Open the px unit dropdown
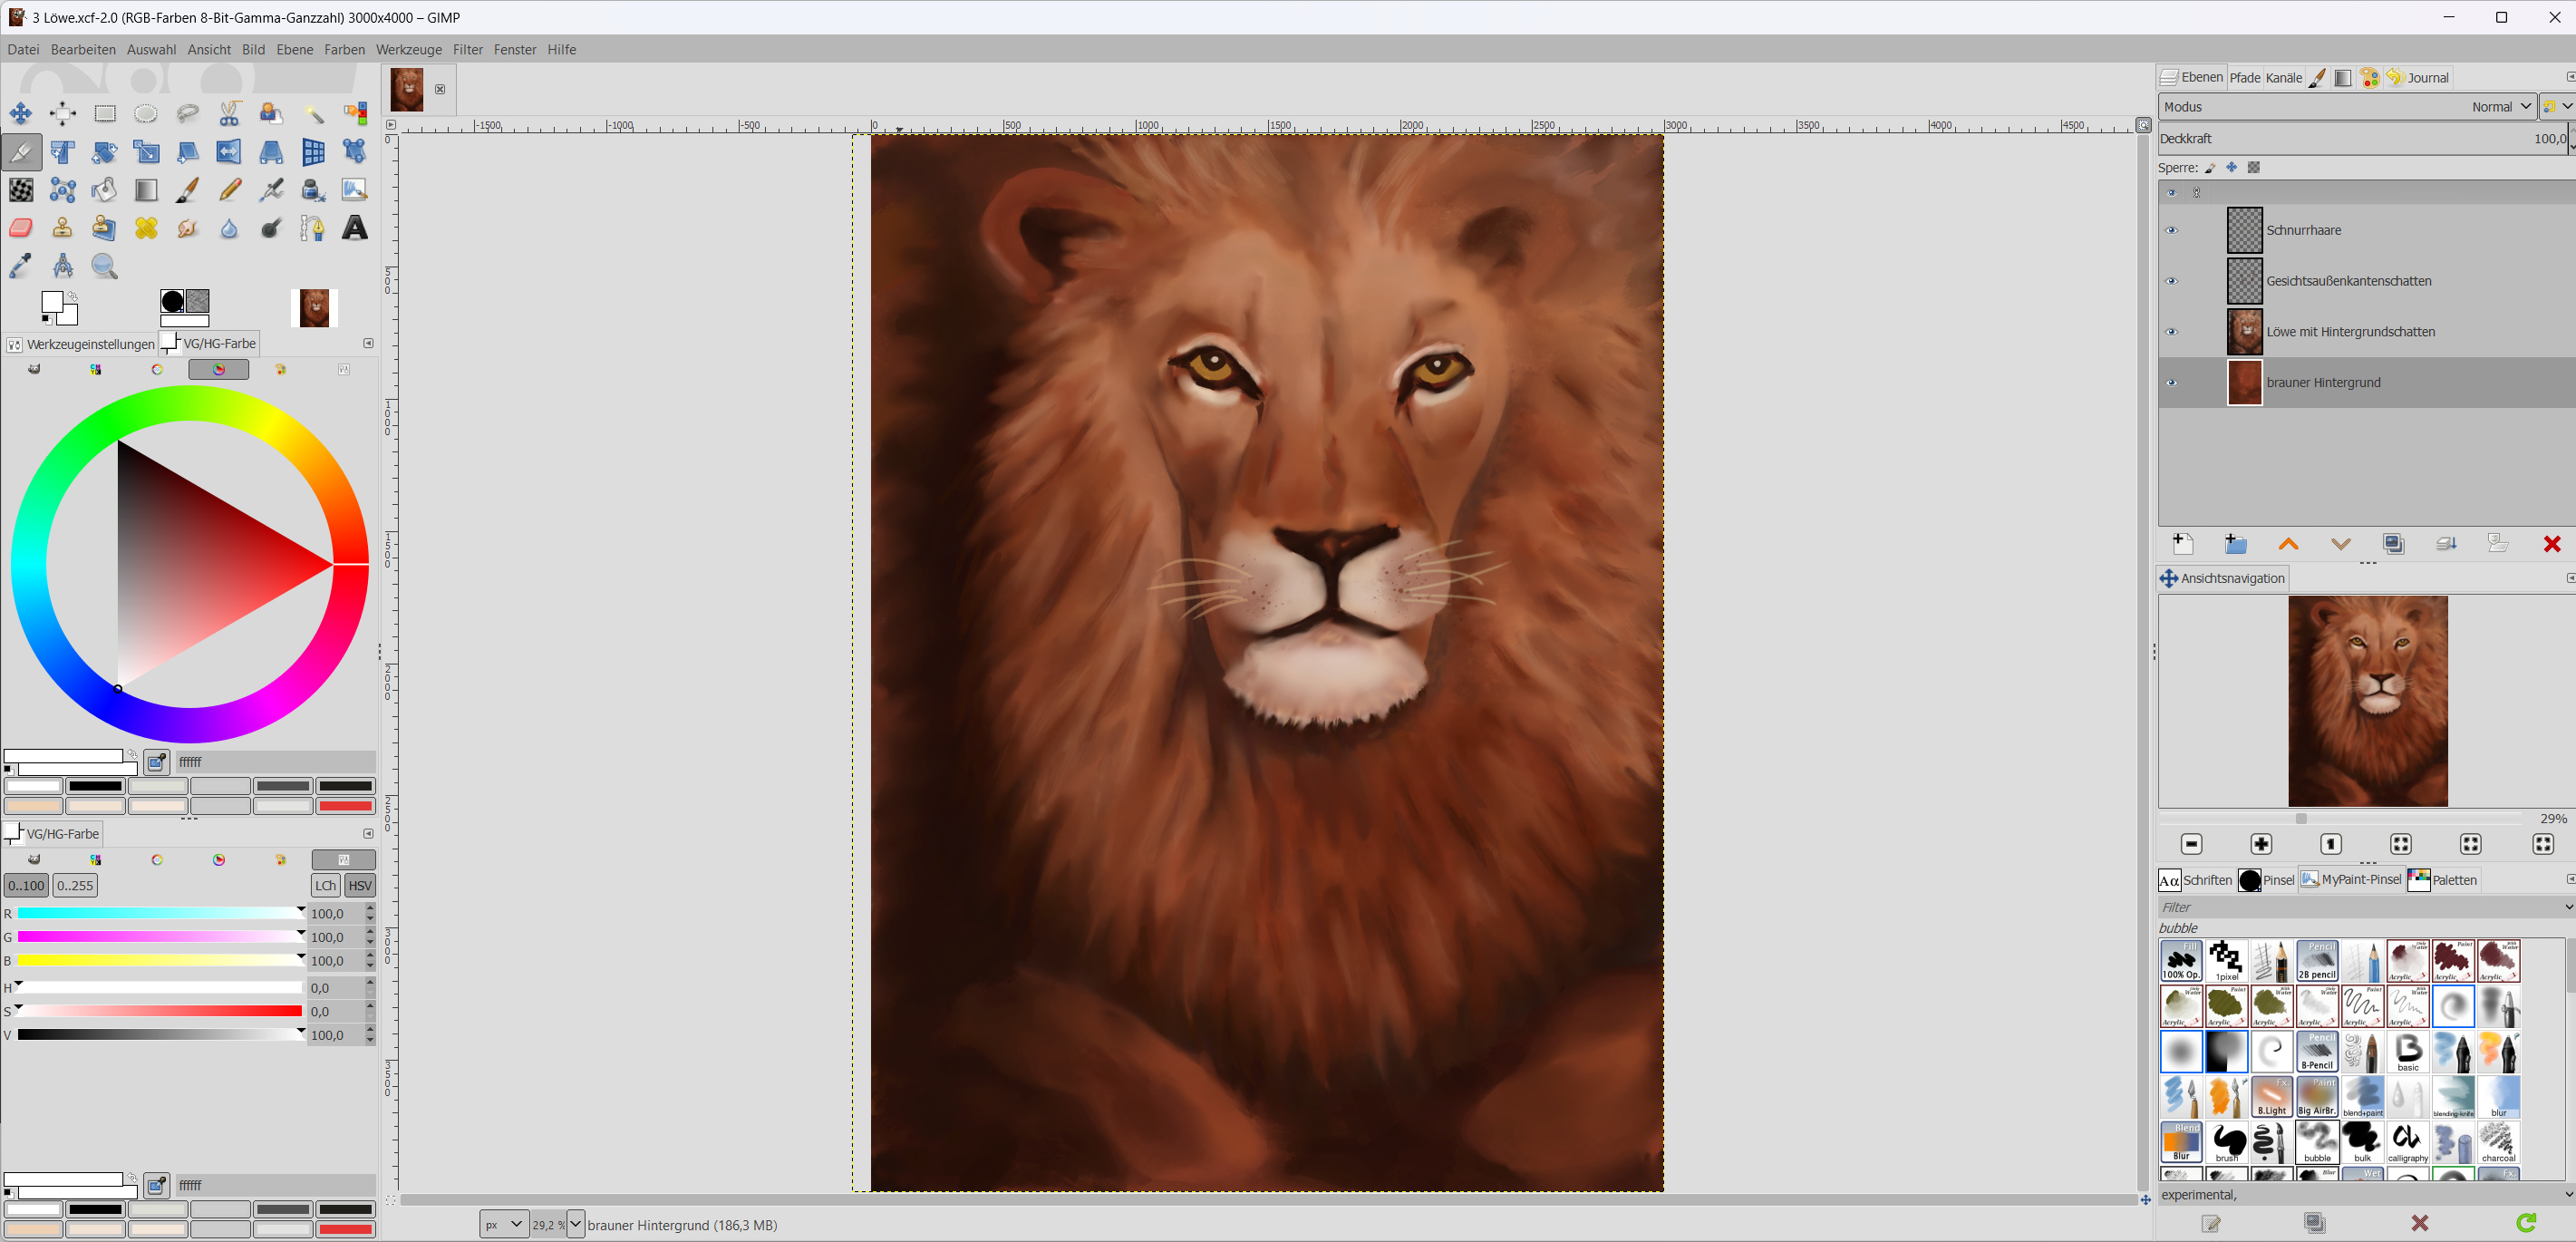 point(503,1224)
